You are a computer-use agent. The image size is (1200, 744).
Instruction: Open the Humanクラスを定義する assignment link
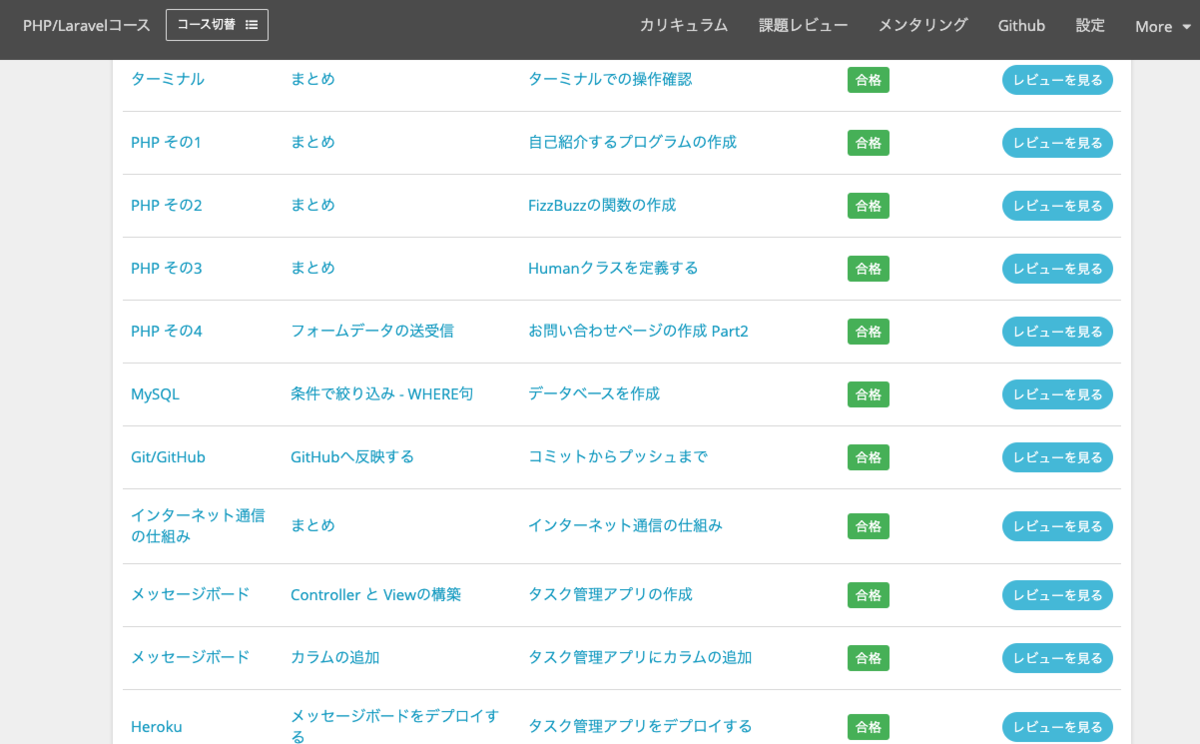tap(613, 268)
